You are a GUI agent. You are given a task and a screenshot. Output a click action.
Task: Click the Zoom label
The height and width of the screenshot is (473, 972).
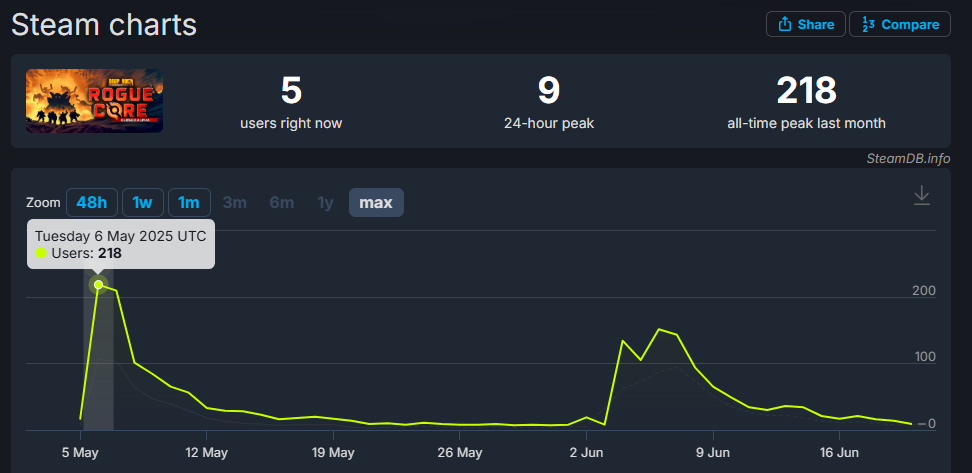[43, 203]
